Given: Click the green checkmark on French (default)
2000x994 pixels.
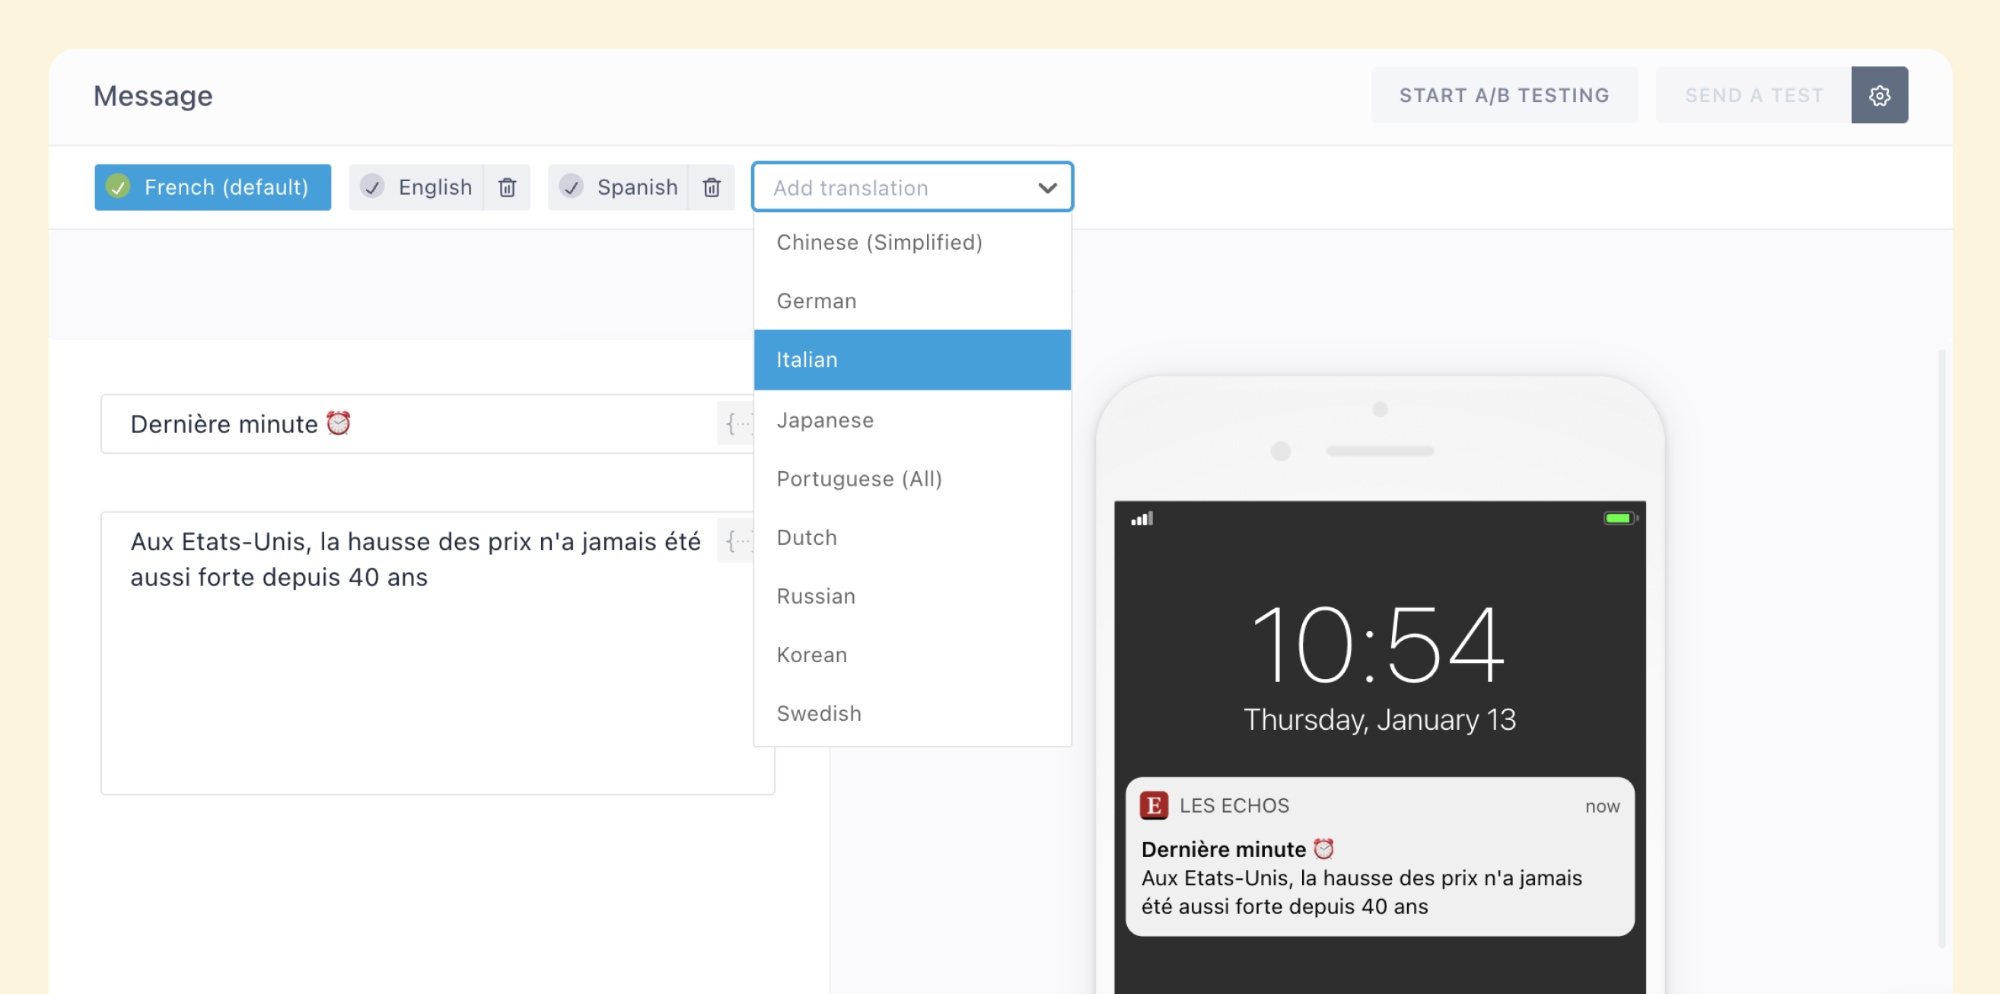Looking at the screenshot, I should [x=118, y=187].
